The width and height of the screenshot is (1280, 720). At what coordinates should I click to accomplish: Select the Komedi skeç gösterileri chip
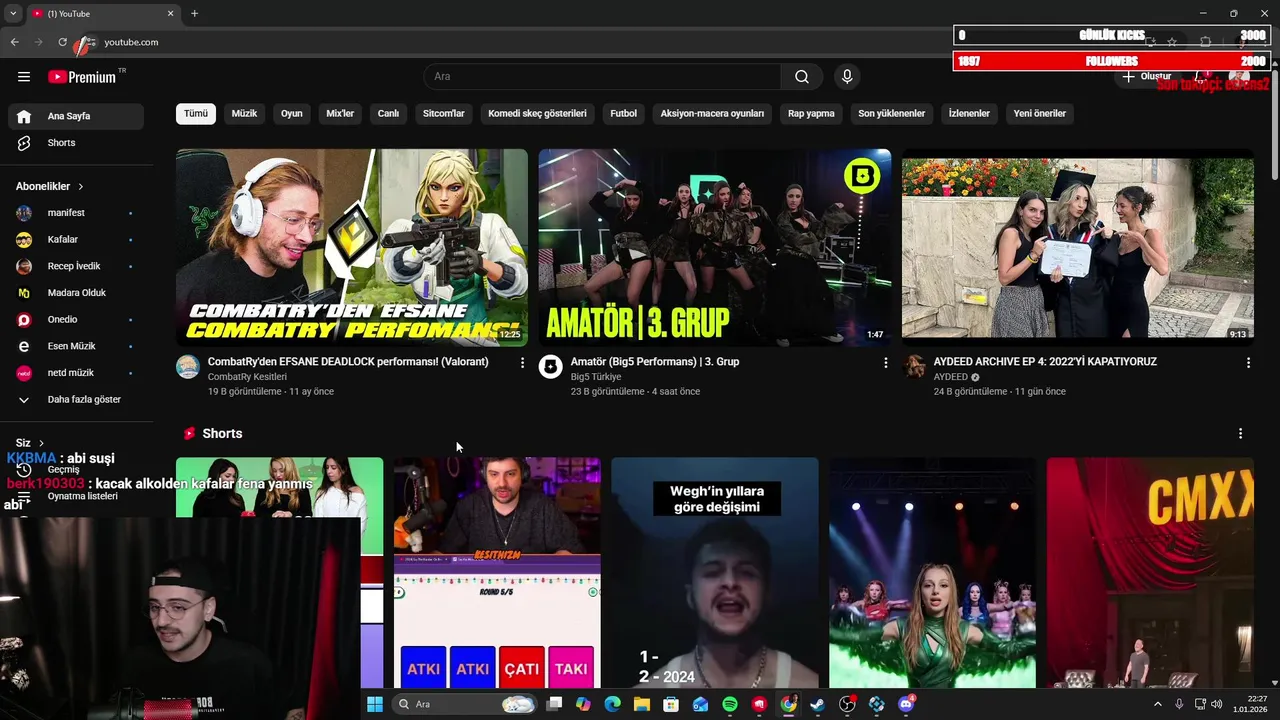[537, 113]
